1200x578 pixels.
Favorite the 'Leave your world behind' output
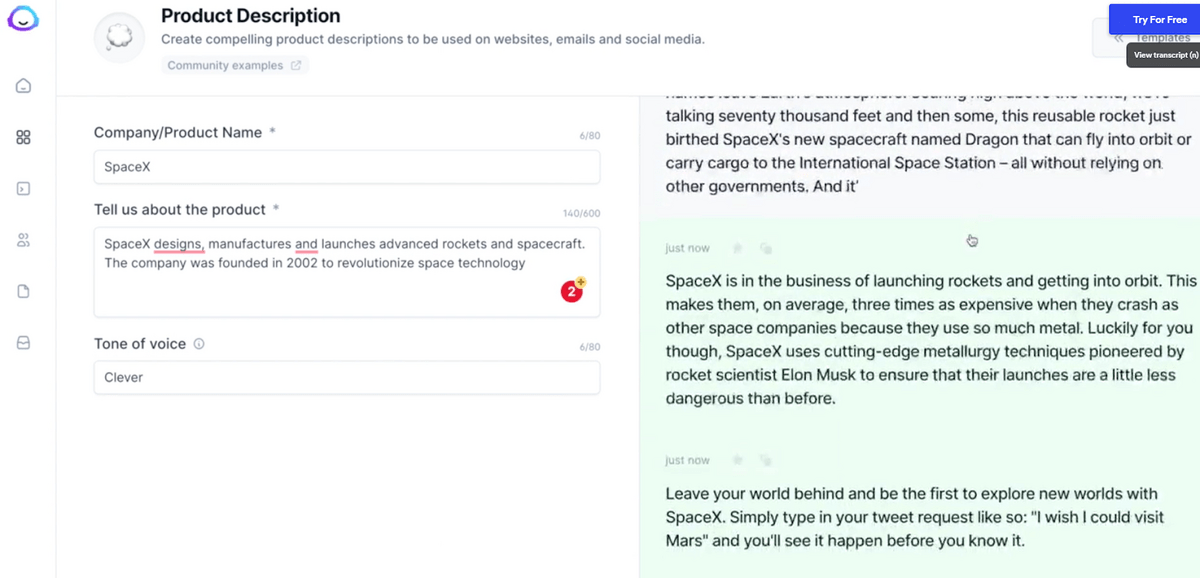click(x=737, y=460)
